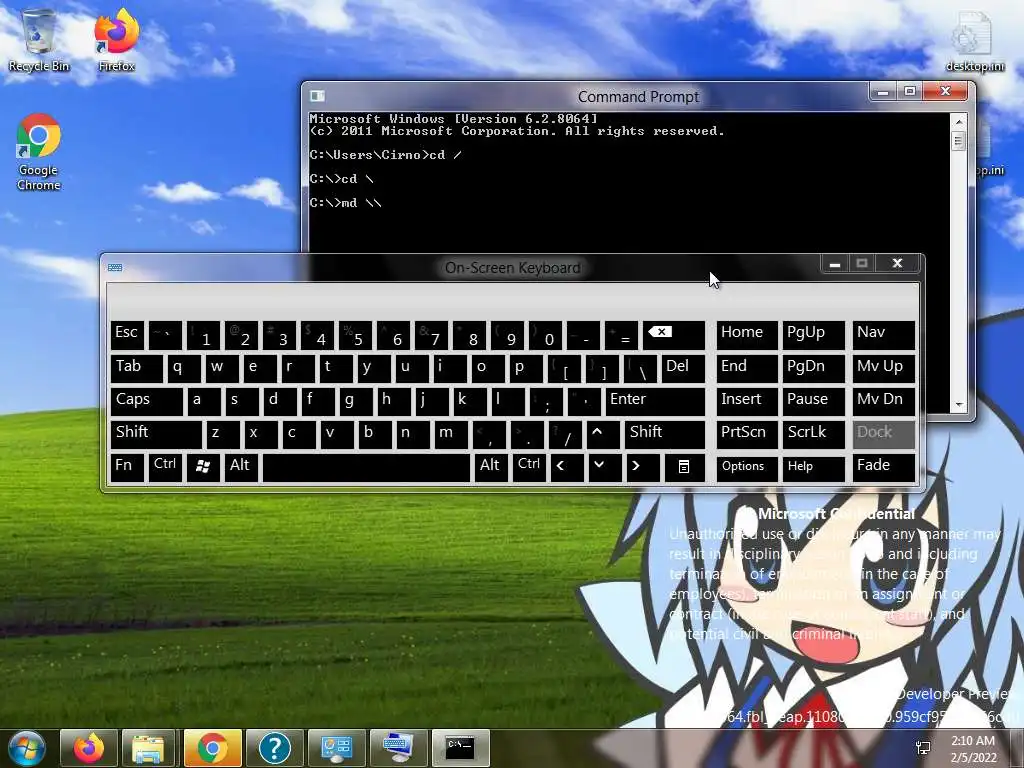Image resolution: width=1024 pixels, height=768 pixels.
Task: Click the letter m key
Action: click(x=451, y=434)
